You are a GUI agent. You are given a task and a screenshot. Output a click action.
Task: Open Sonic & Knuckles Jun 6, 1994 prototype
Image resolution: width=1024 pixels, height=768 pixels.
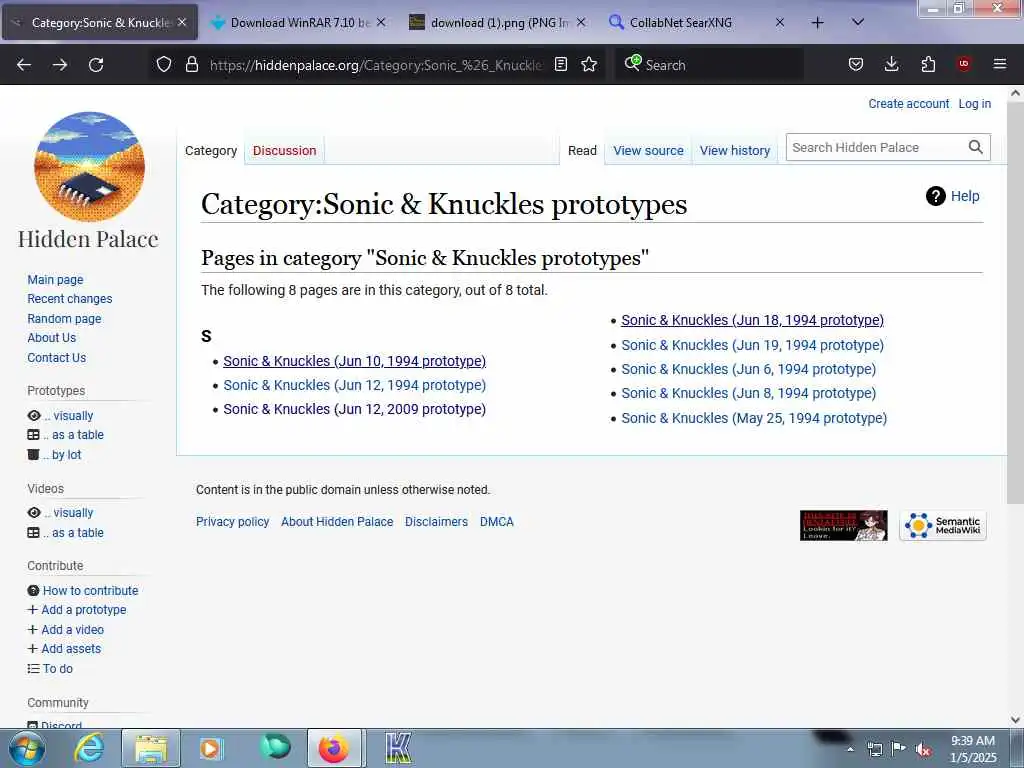pyautogui.click(x=748, y=369)
